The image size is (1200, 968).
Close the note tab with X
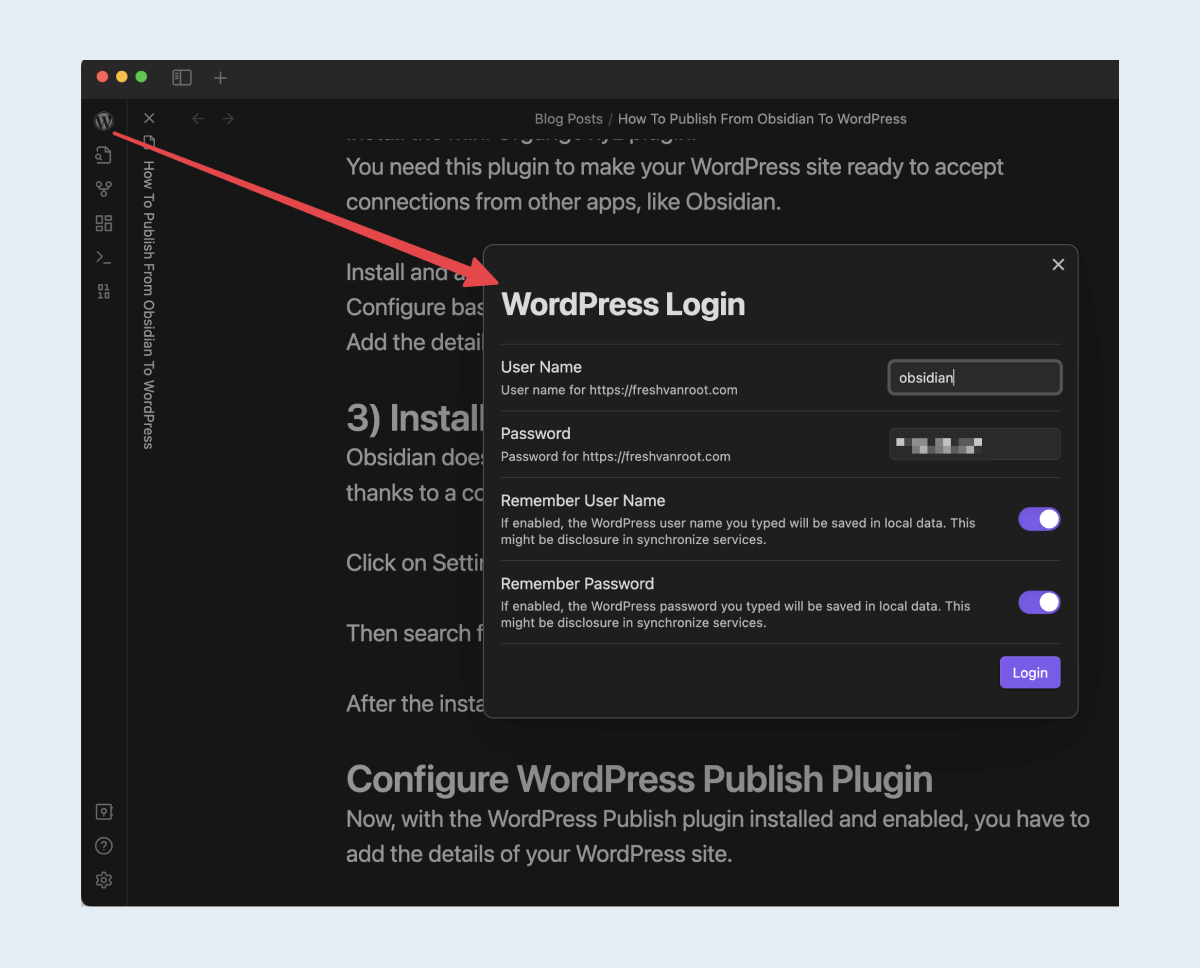pos(149,118)
